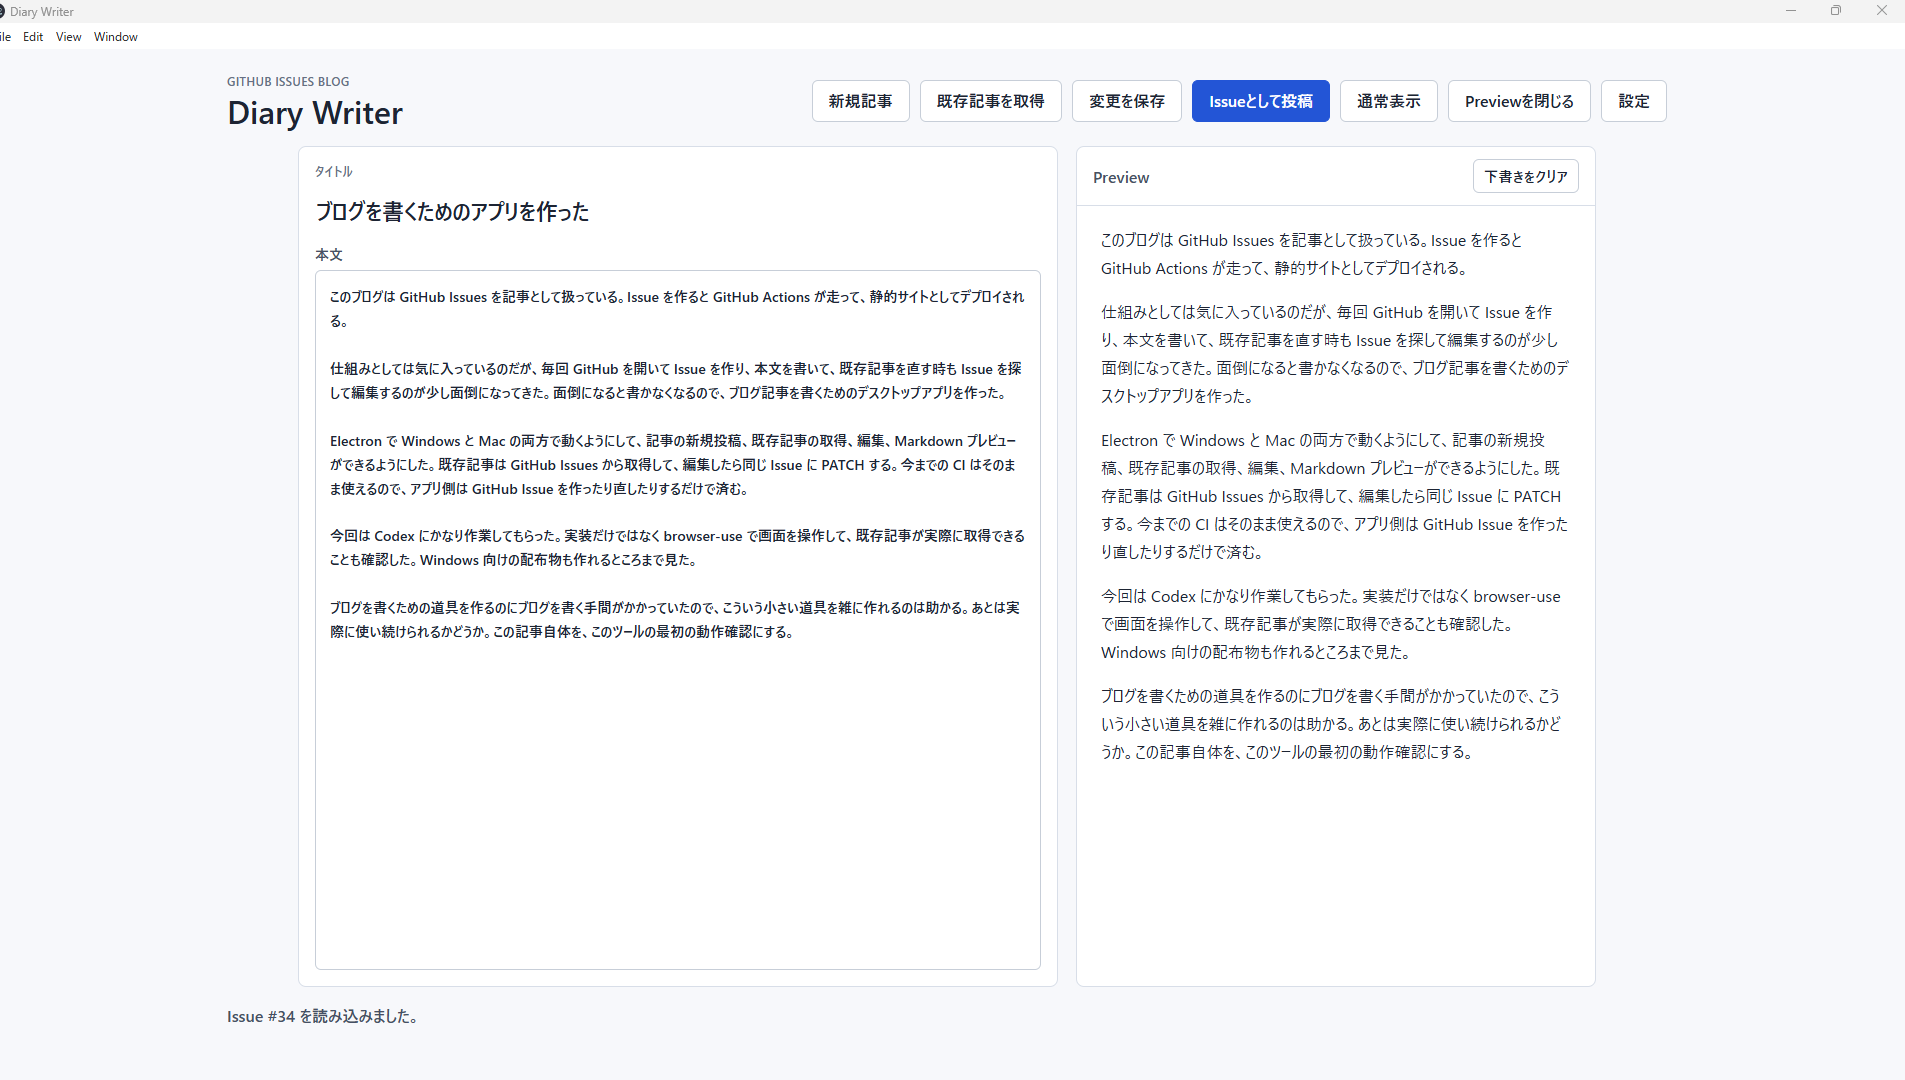Viewport: 1905px width, 1080px height.
Task: Switch to 通常表示 mode
Action: (1388, 101)
